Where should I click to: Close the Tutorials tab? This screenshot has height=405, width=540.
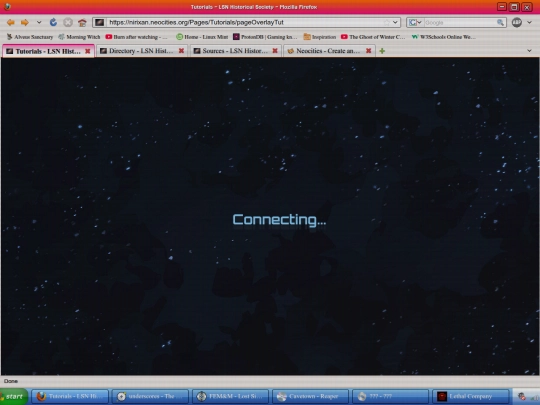coord(88,51)
